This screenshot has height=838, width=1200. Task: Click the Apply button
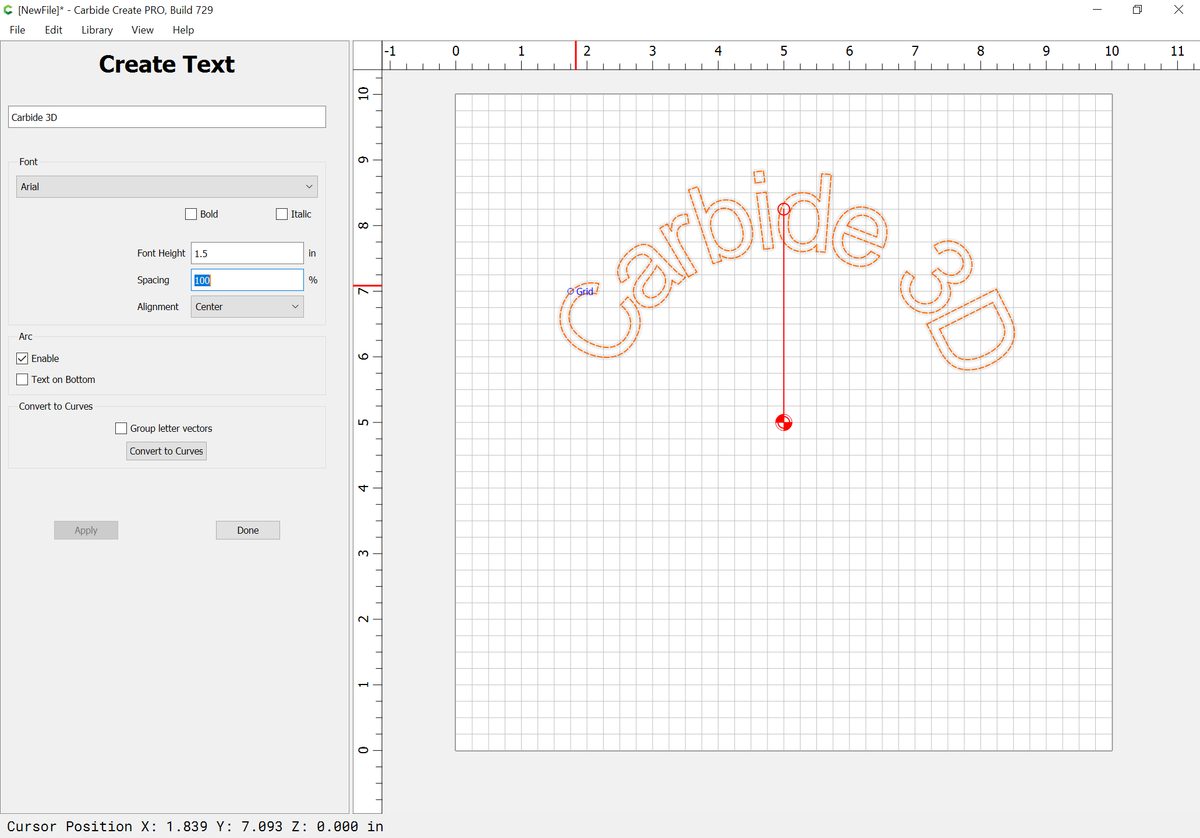85,530
